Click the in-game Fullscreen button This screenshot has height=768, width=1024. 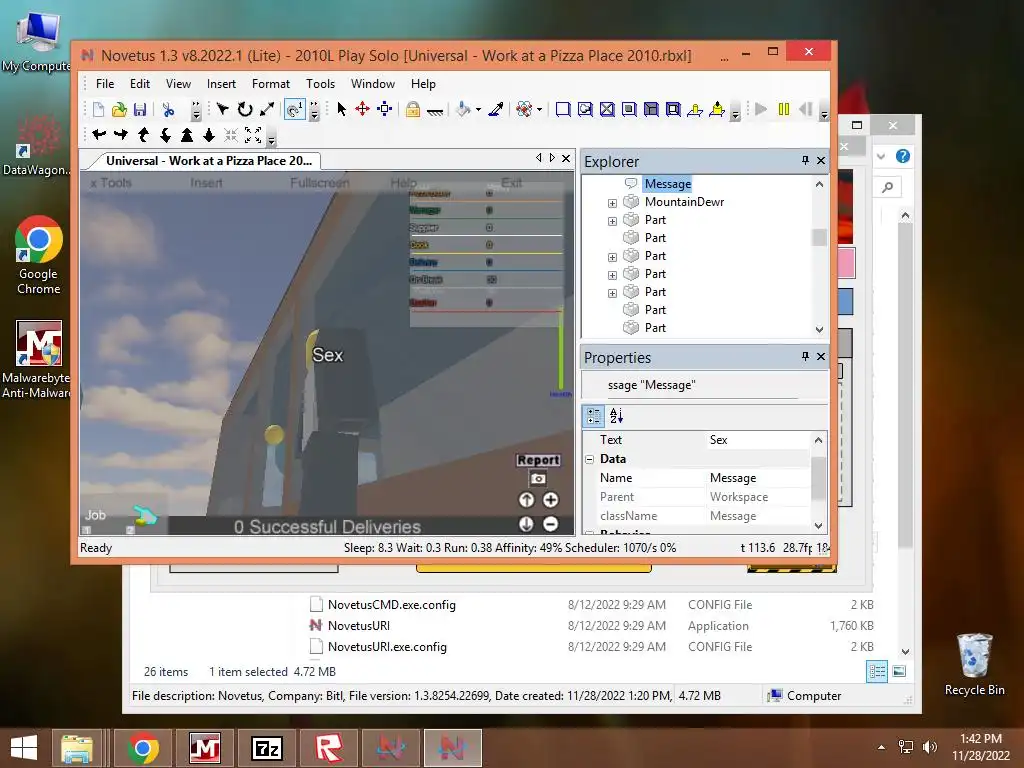pos(320,183)
